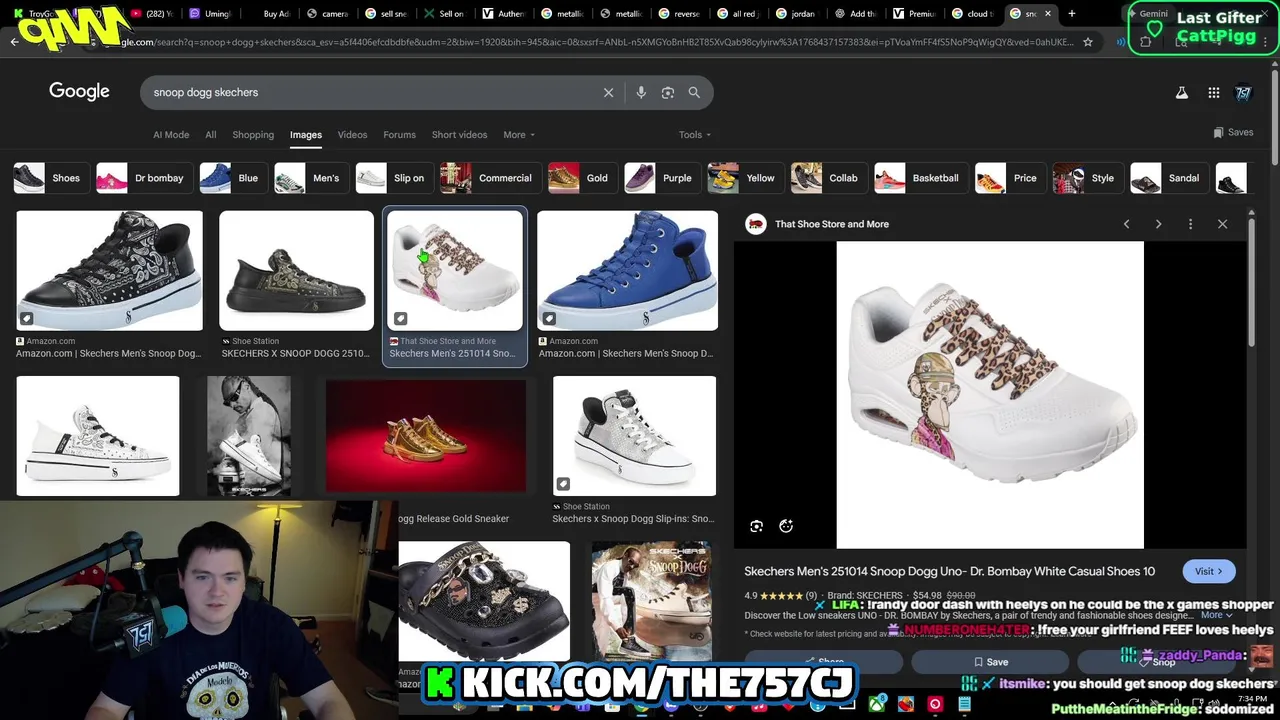Image resolution: width=1280 pixels, height=720 pixels.
Task: Close the image preview panel
Action: click(x=1222, y=224)
